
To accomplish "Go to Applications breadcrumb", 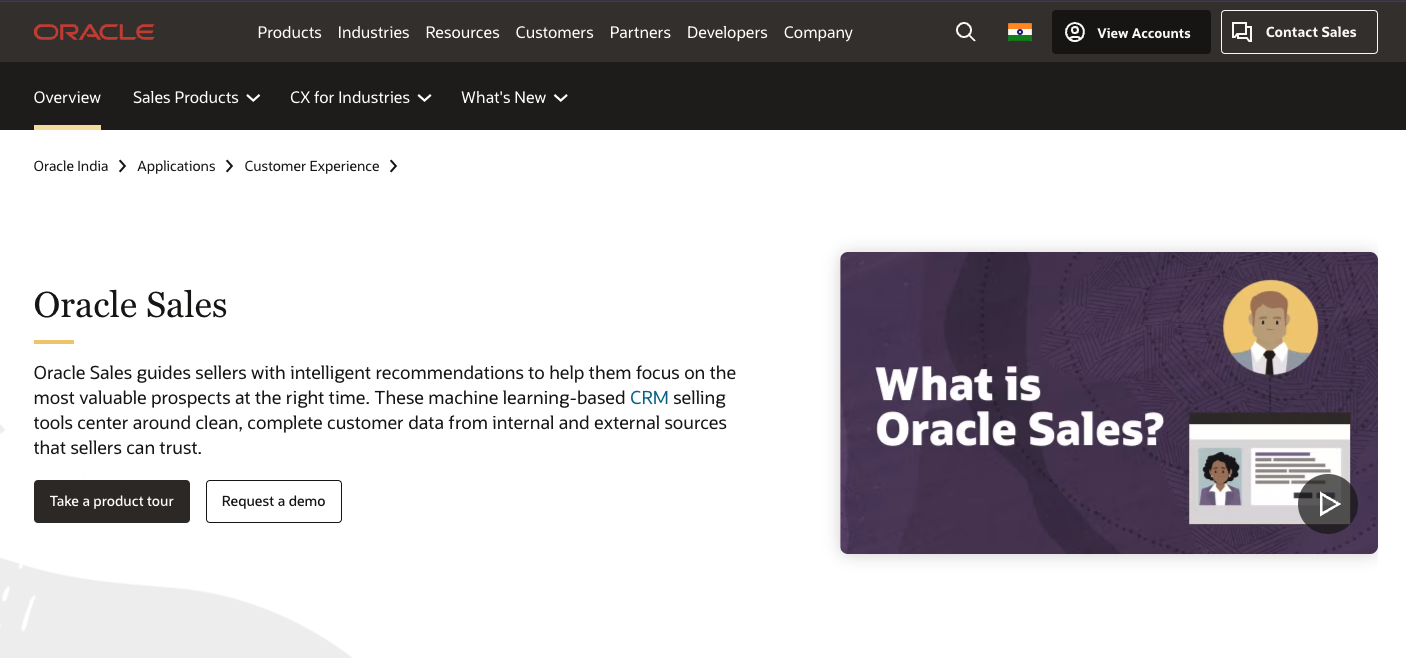I will click(176, 166).
